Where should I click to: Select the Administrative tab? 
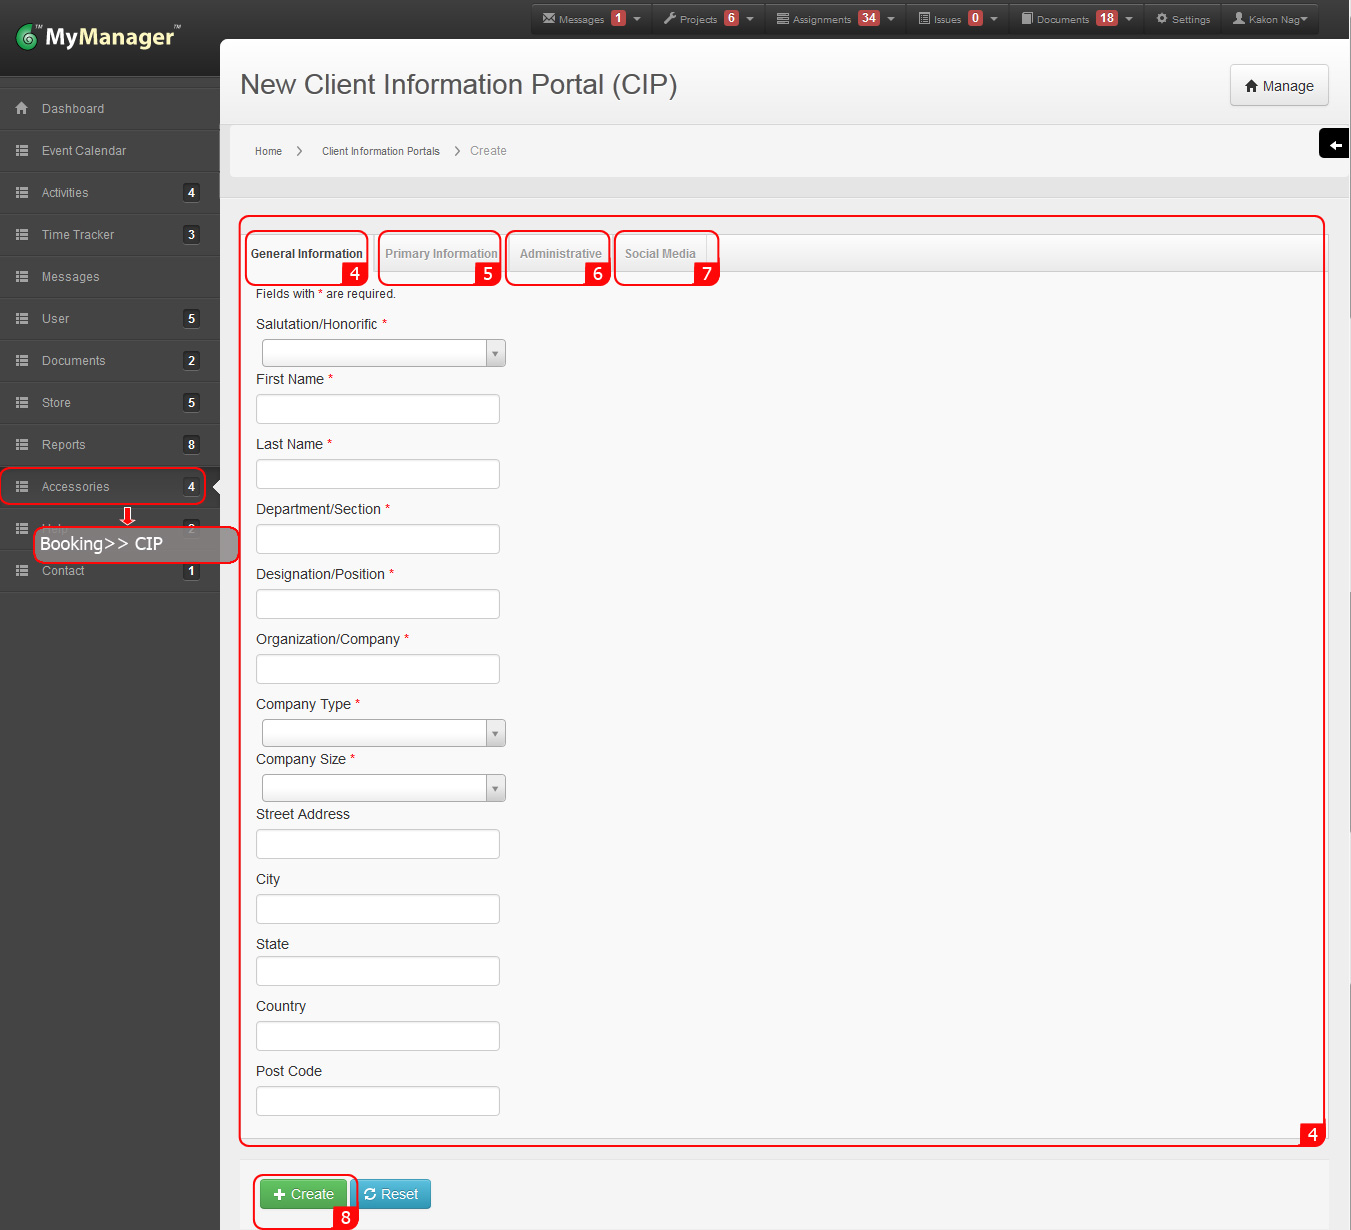560,254
